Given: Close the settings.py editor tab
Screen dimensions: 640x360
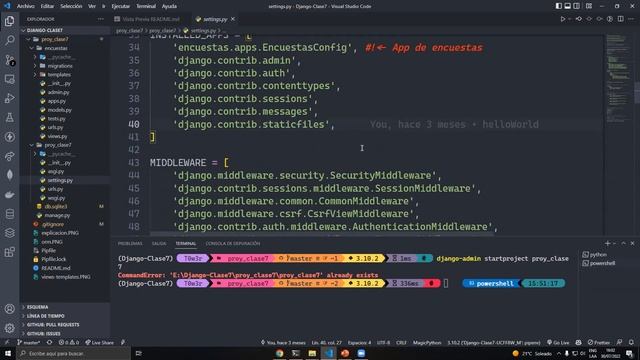Looking at the screenshot, I should [x=233, y=19].
